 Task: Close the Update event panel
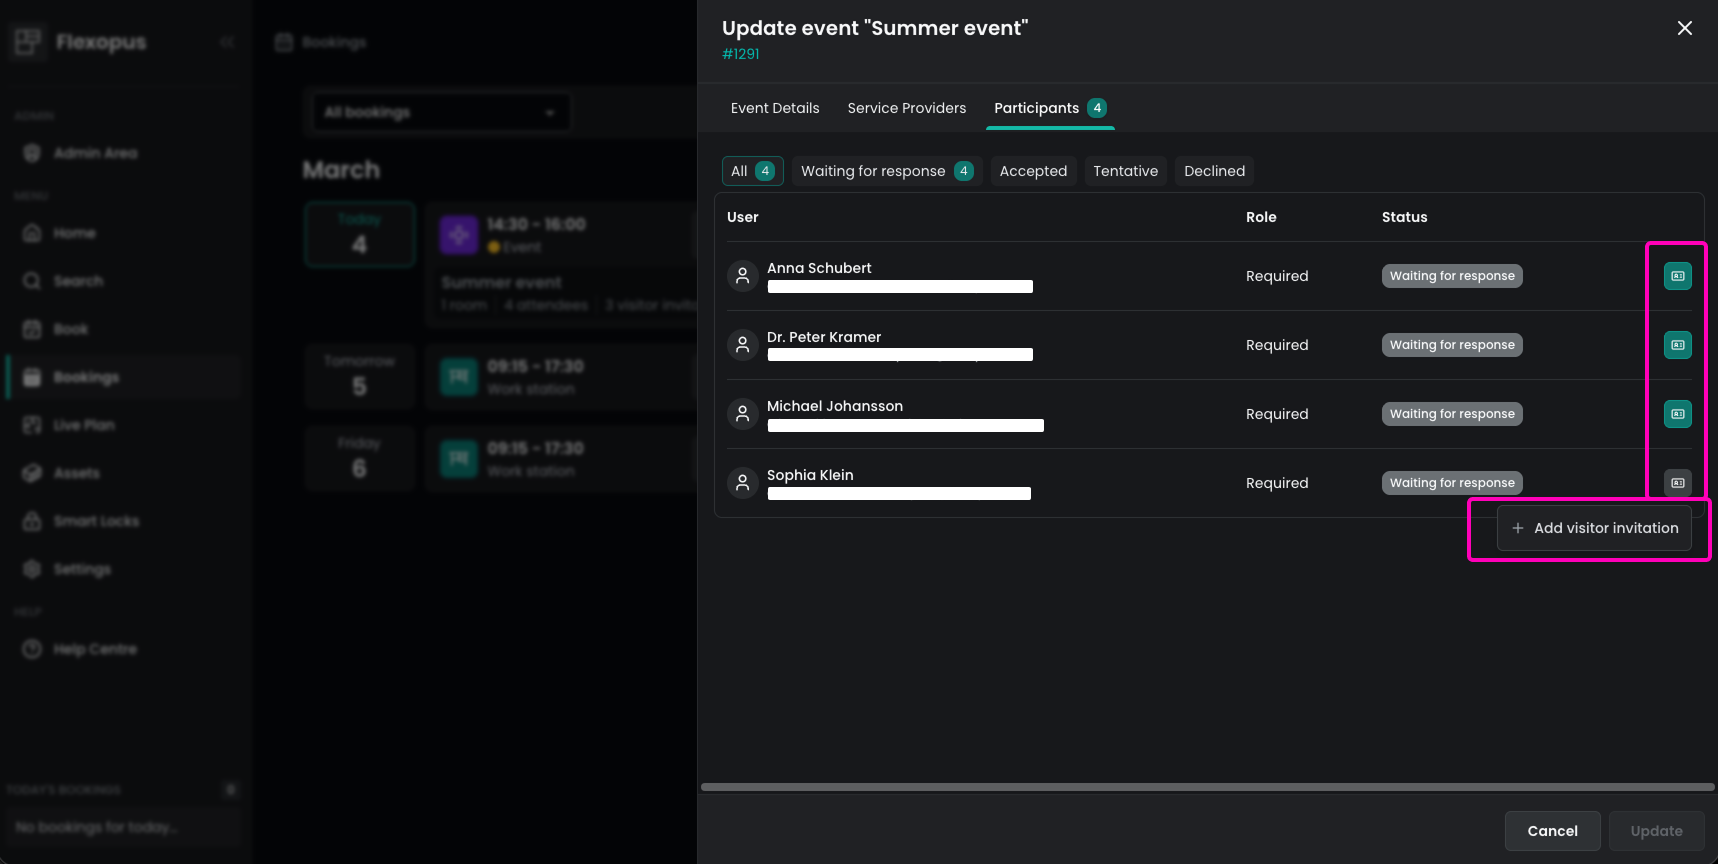1684,28
